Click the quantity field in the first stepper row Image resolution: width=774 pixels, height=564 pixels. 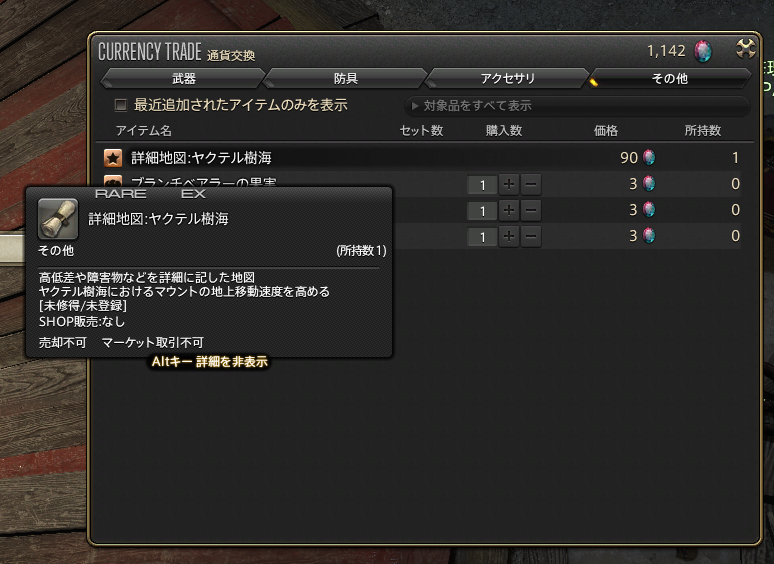482,185
